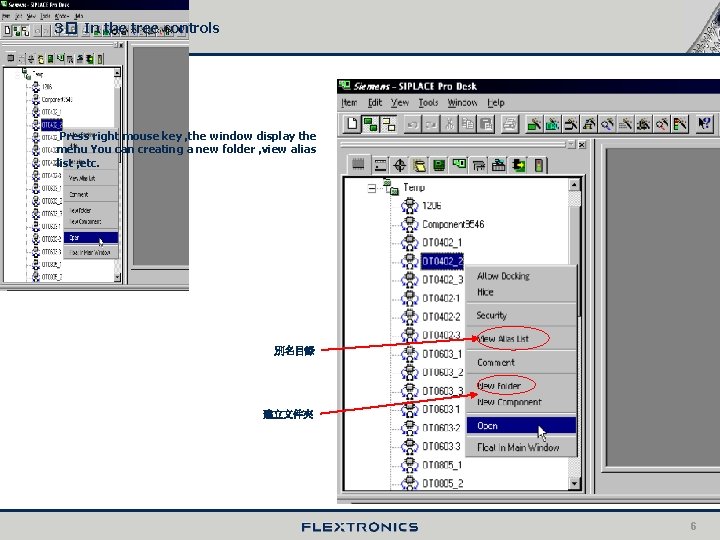The height and width of the screenshot is (540, 720).
Task: Launch the blue magnifier wizard icon
Action: pos(608,124)
